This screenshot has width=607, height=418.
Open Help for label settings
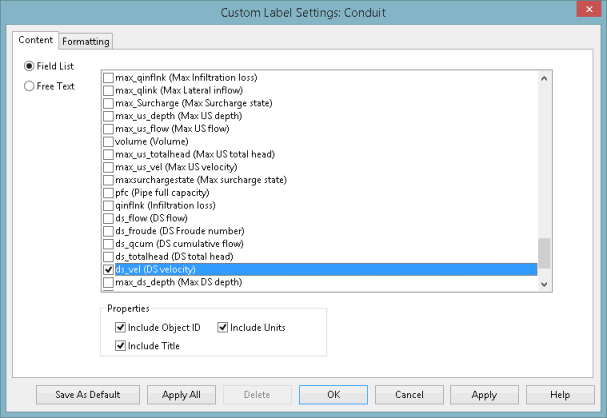coord(560,394)
